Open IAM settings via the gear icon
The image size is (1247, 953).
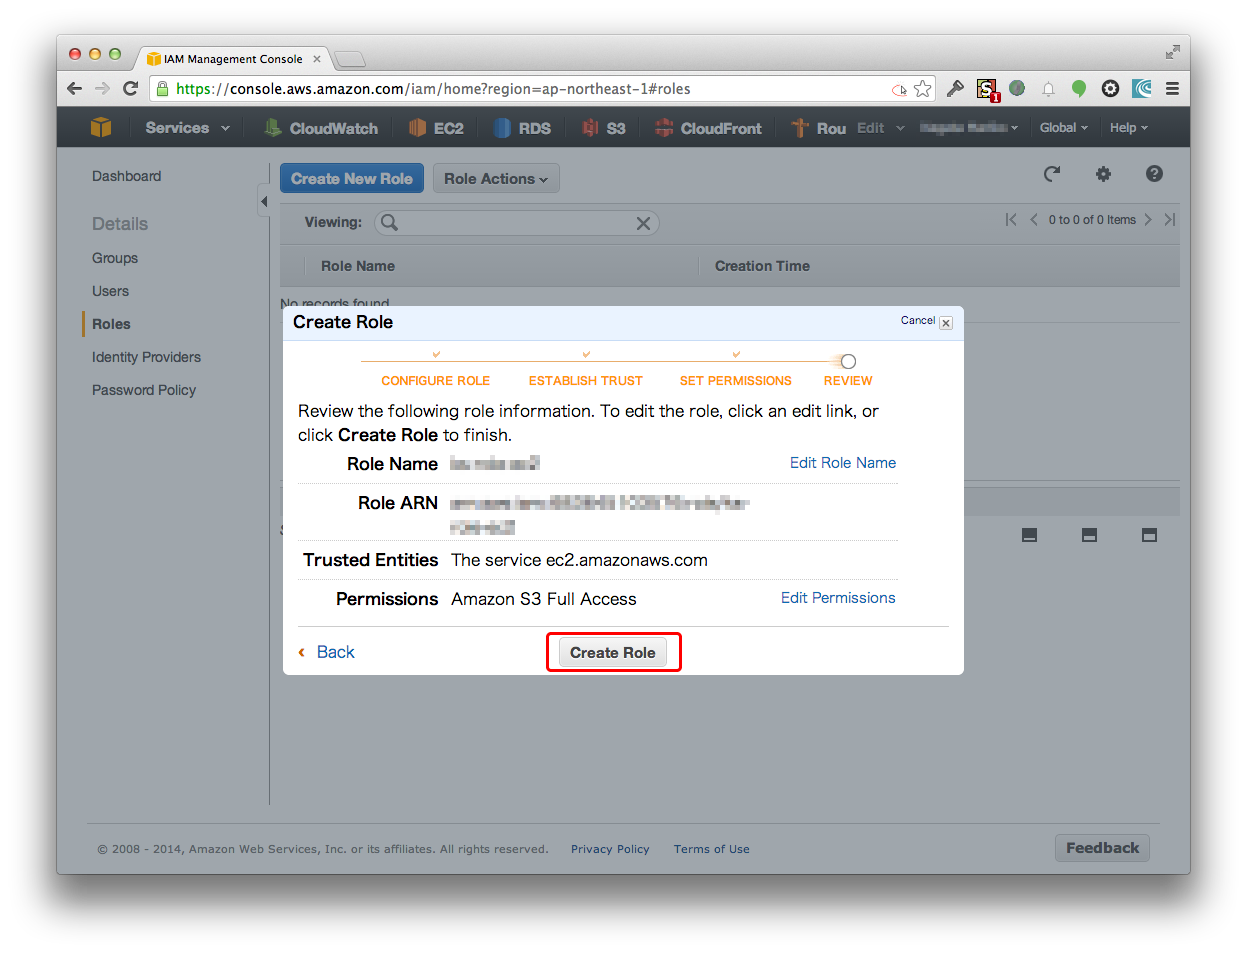click(x=1103, y=174)
